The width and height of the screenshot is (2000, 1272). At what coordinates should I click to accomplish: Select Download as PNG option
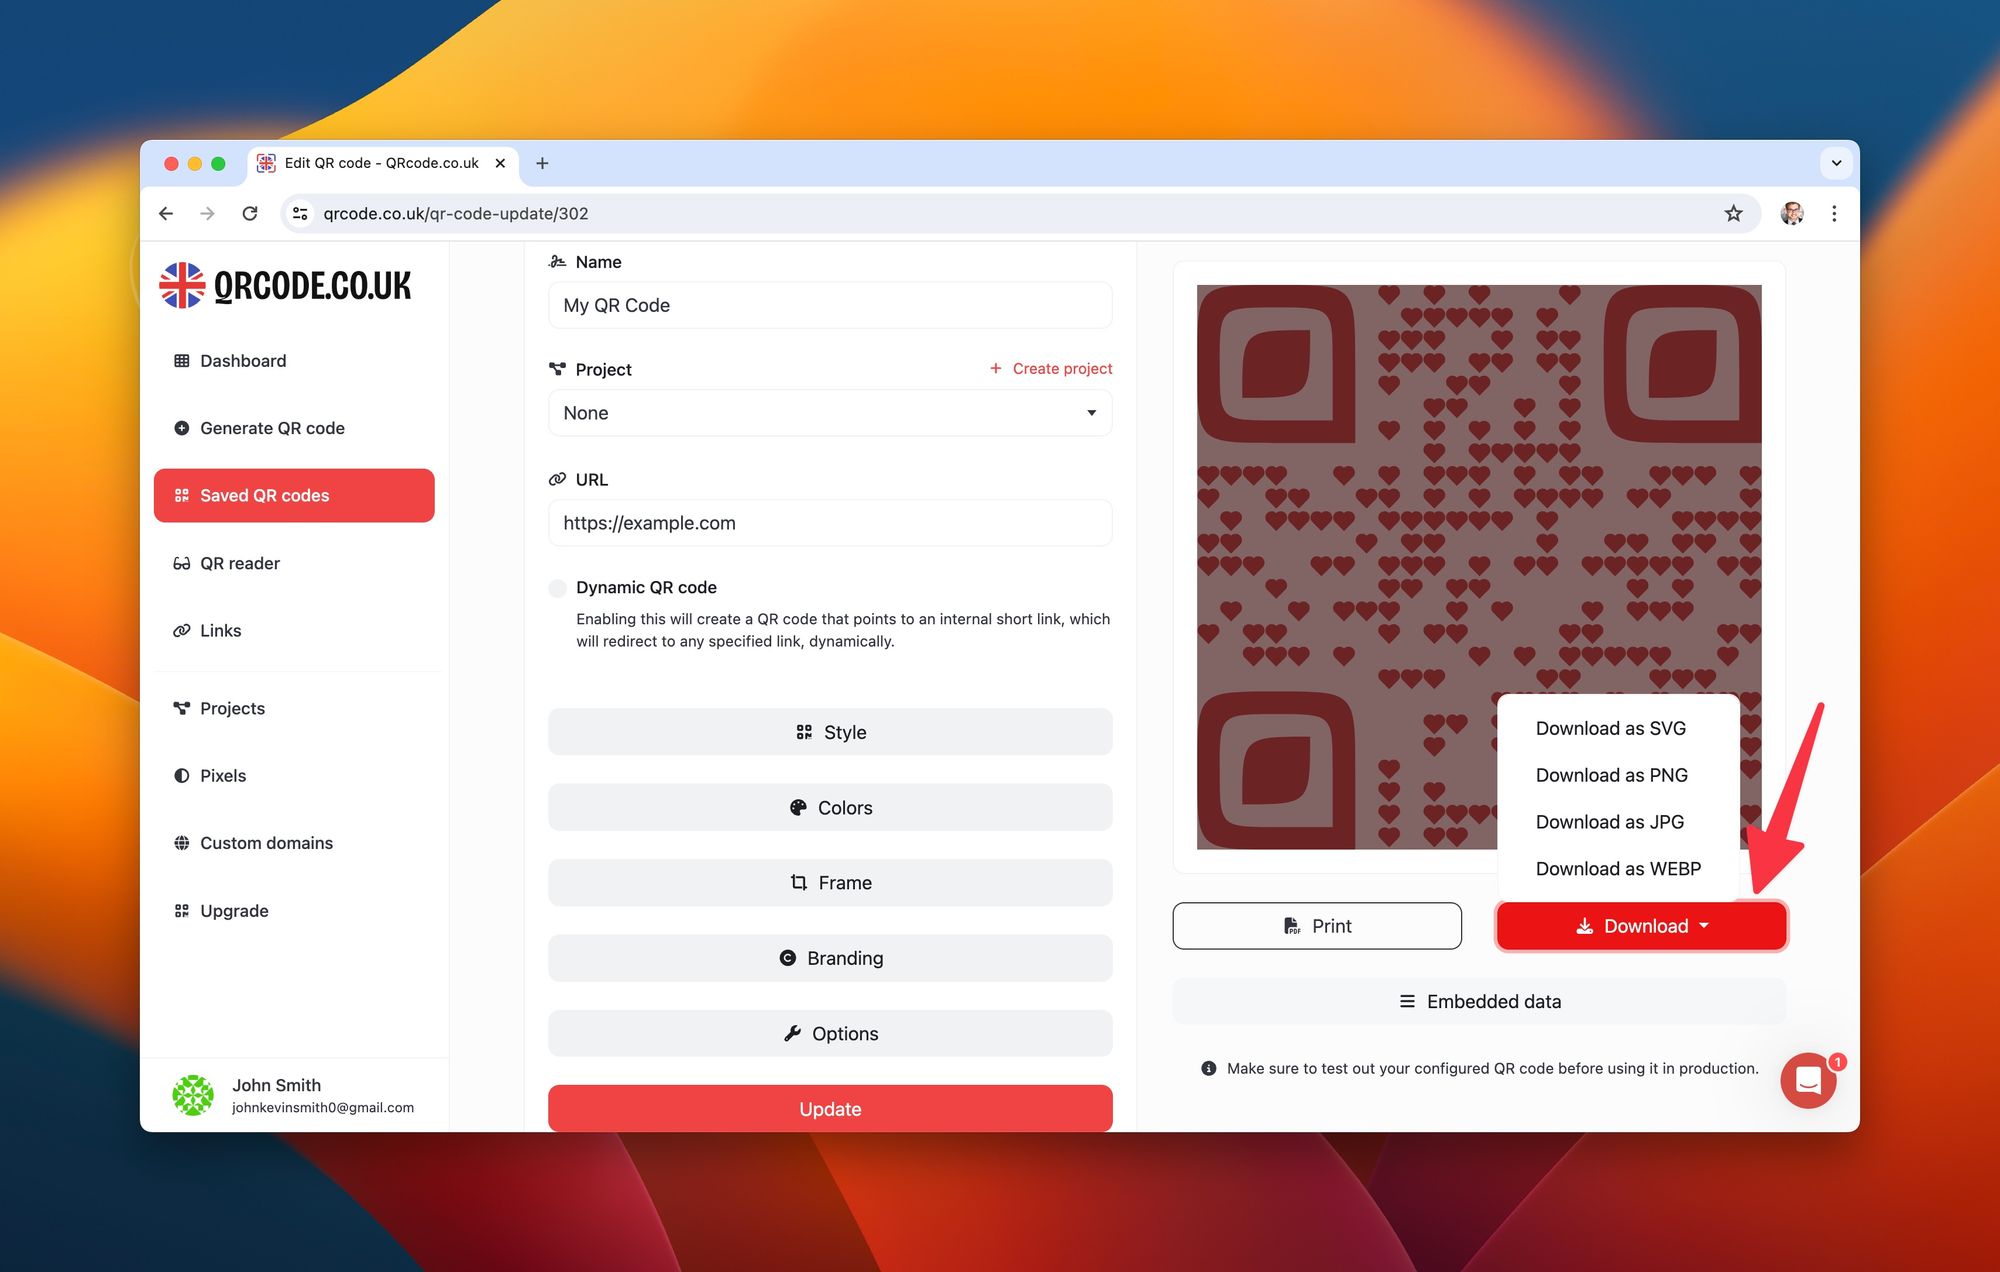pyautogui.click(x=1611, y=774)
